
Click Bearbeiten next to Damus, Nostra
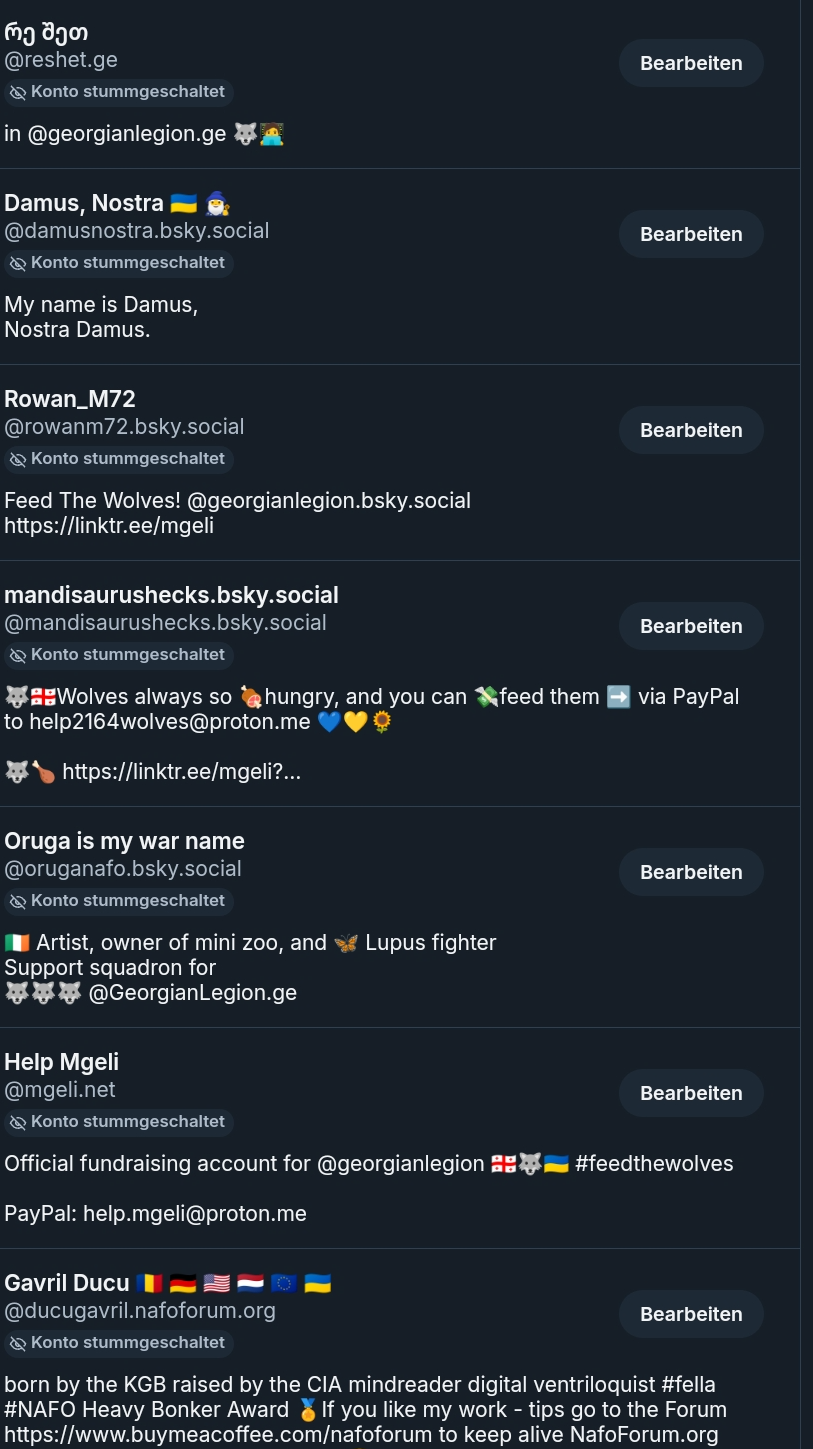pyautogui.click(x=691, y=234)
